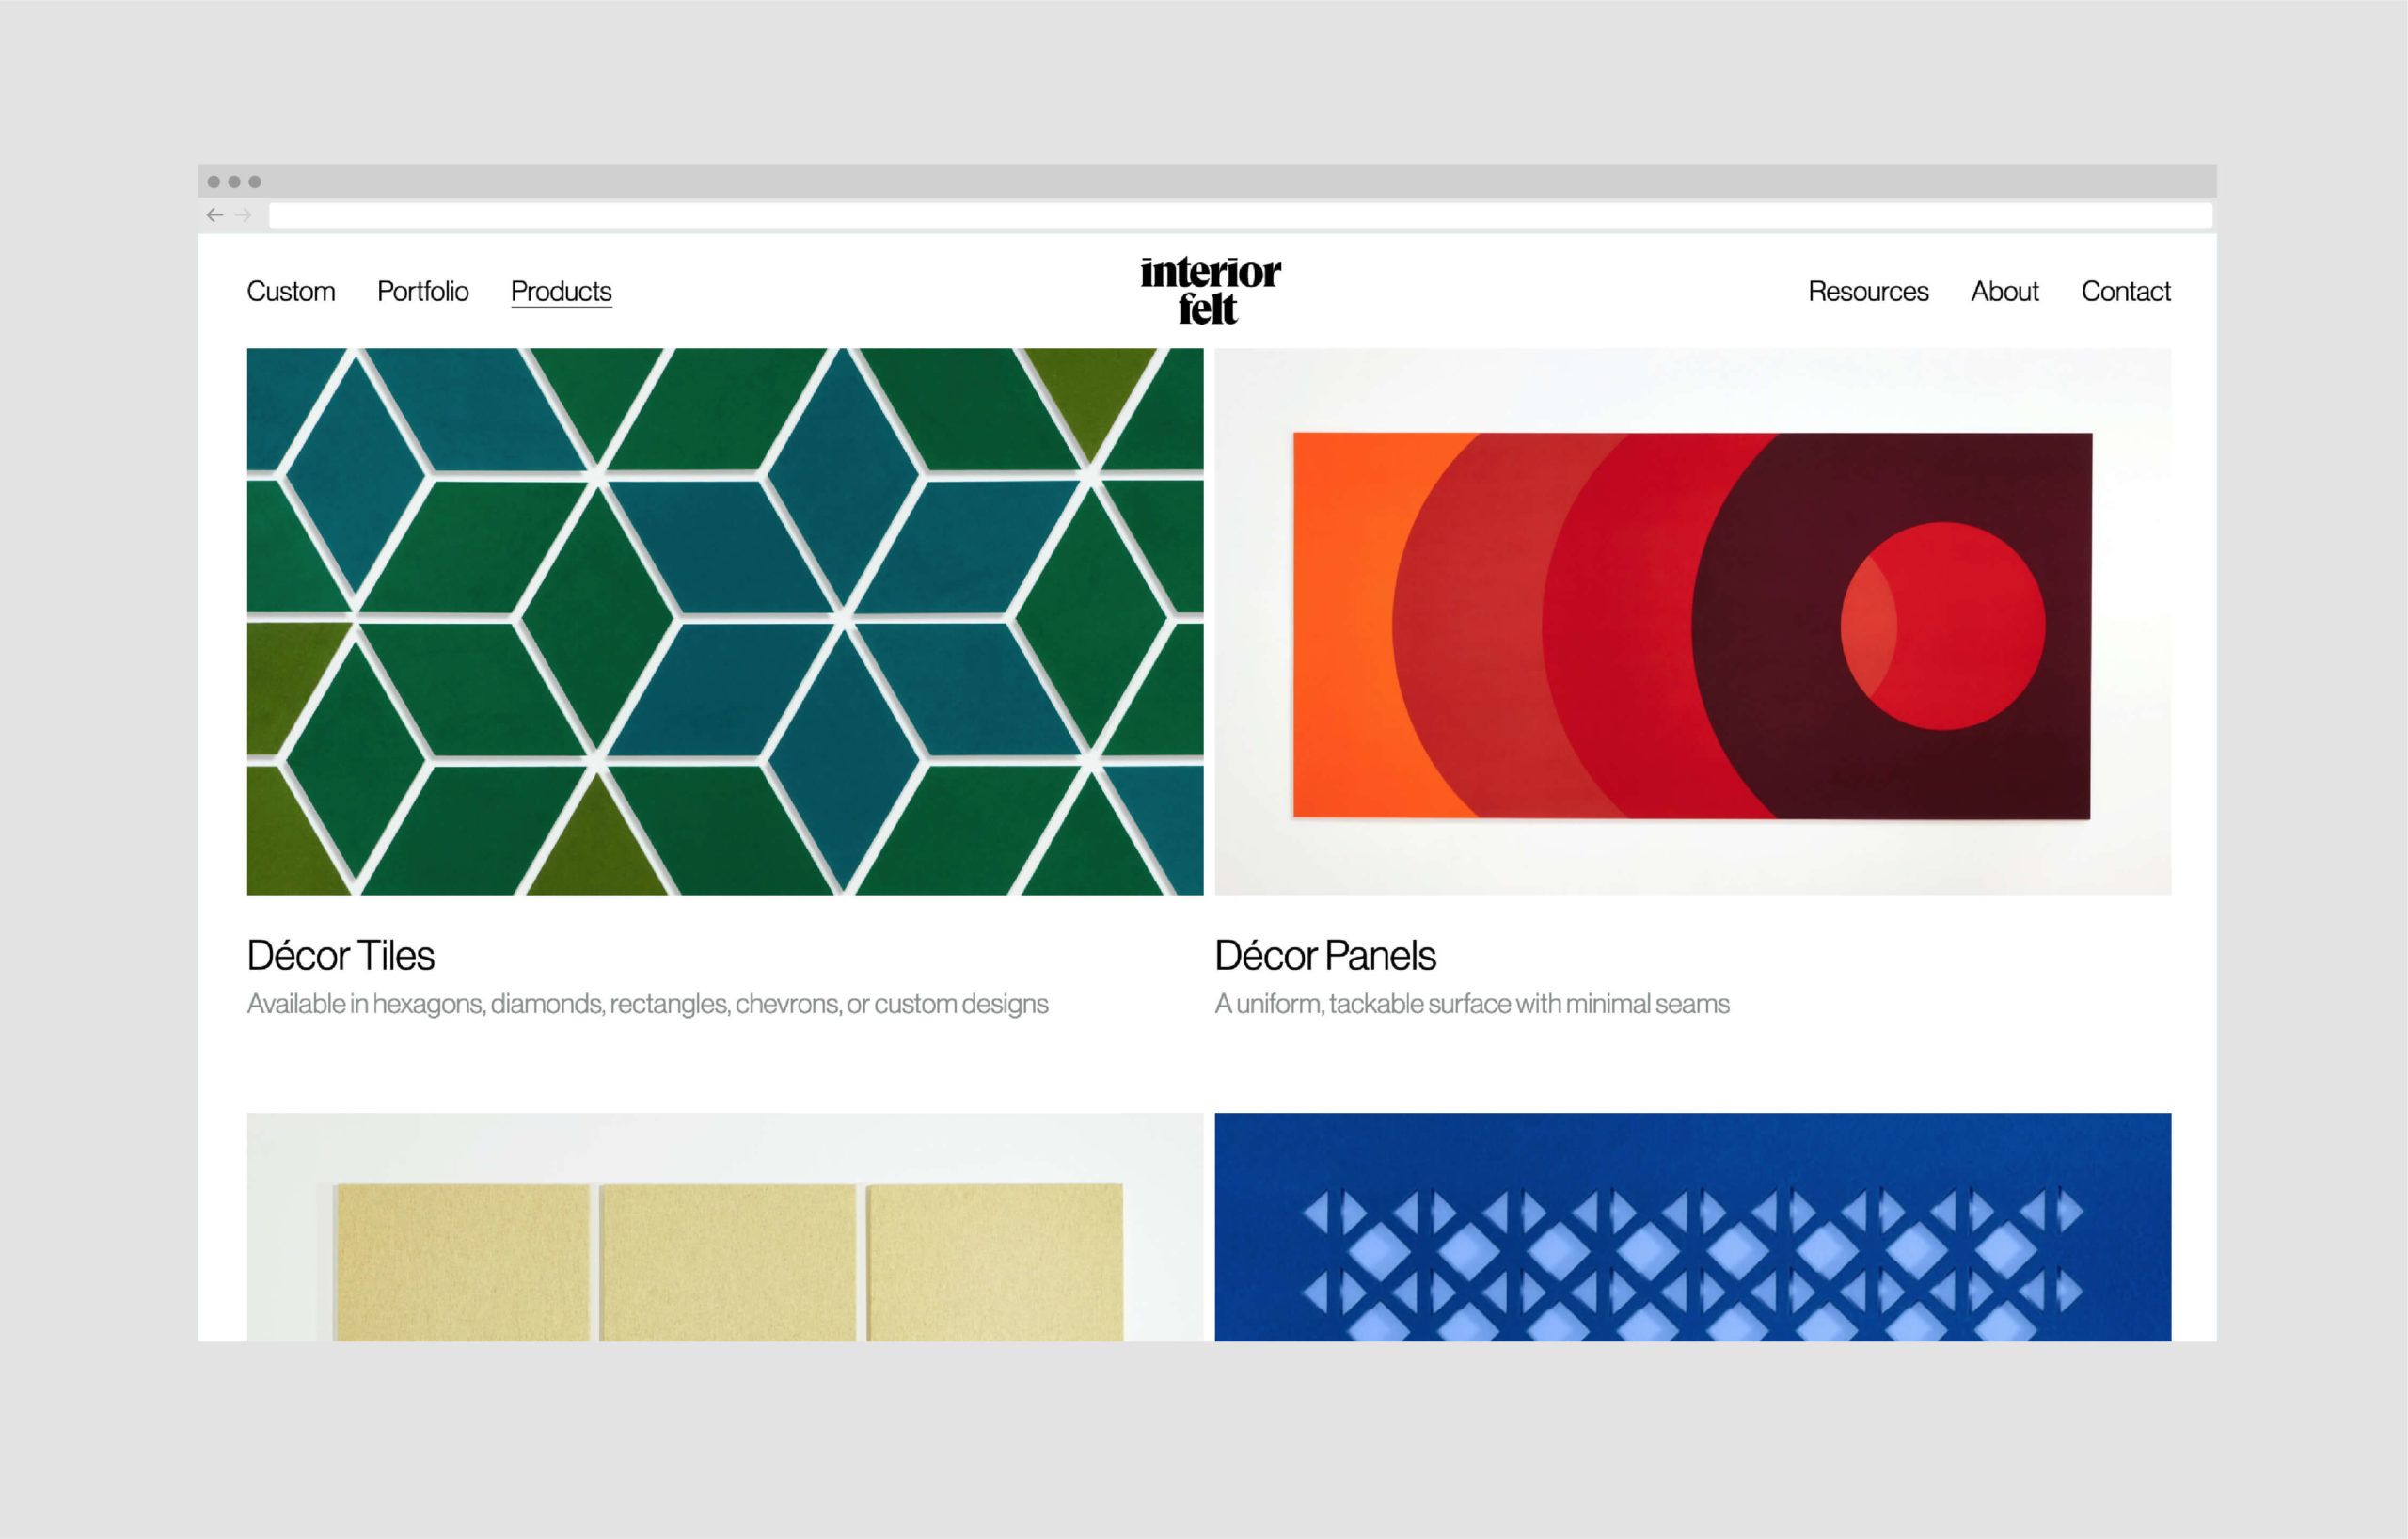Open the blue lattice pattern thumbnail
Screen dimensions: 2408x1539
coord(1692,1227)
